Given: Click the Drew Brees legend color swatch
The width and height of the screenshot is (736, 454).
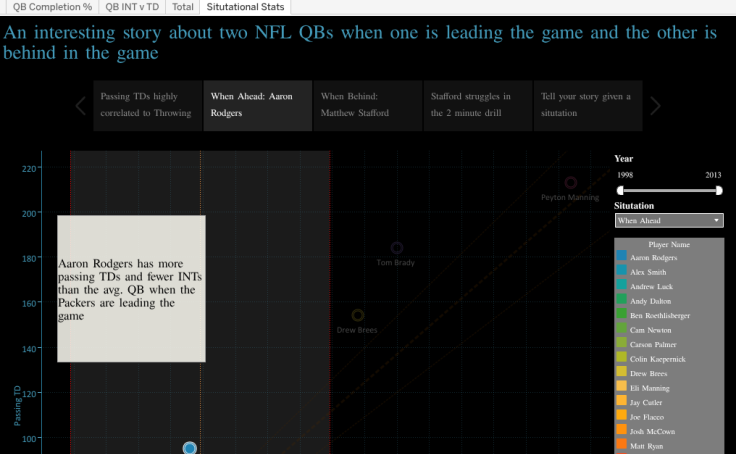Looking at the screenshot, I should 621,371.
